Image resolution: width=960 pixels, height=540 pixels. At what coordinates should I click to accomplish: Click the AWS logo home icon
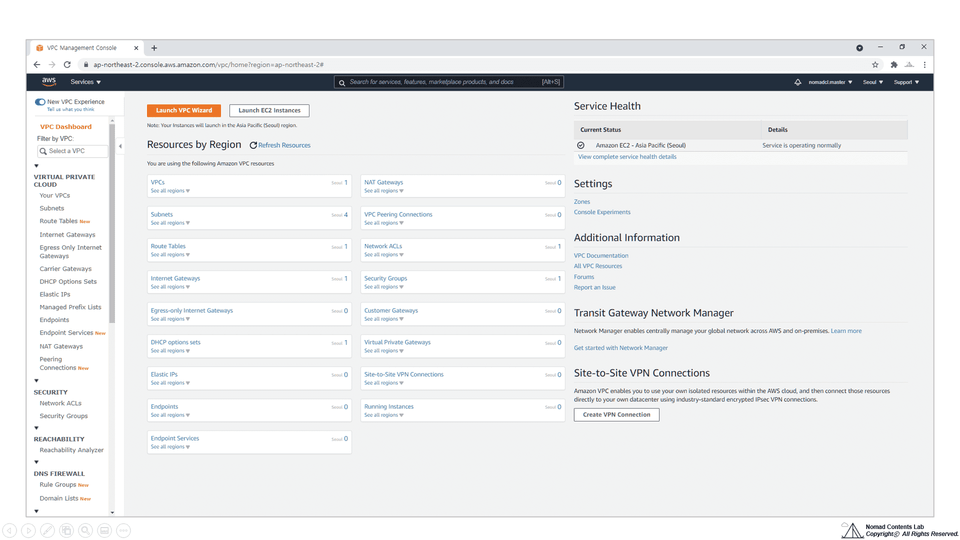coord(49,81)
